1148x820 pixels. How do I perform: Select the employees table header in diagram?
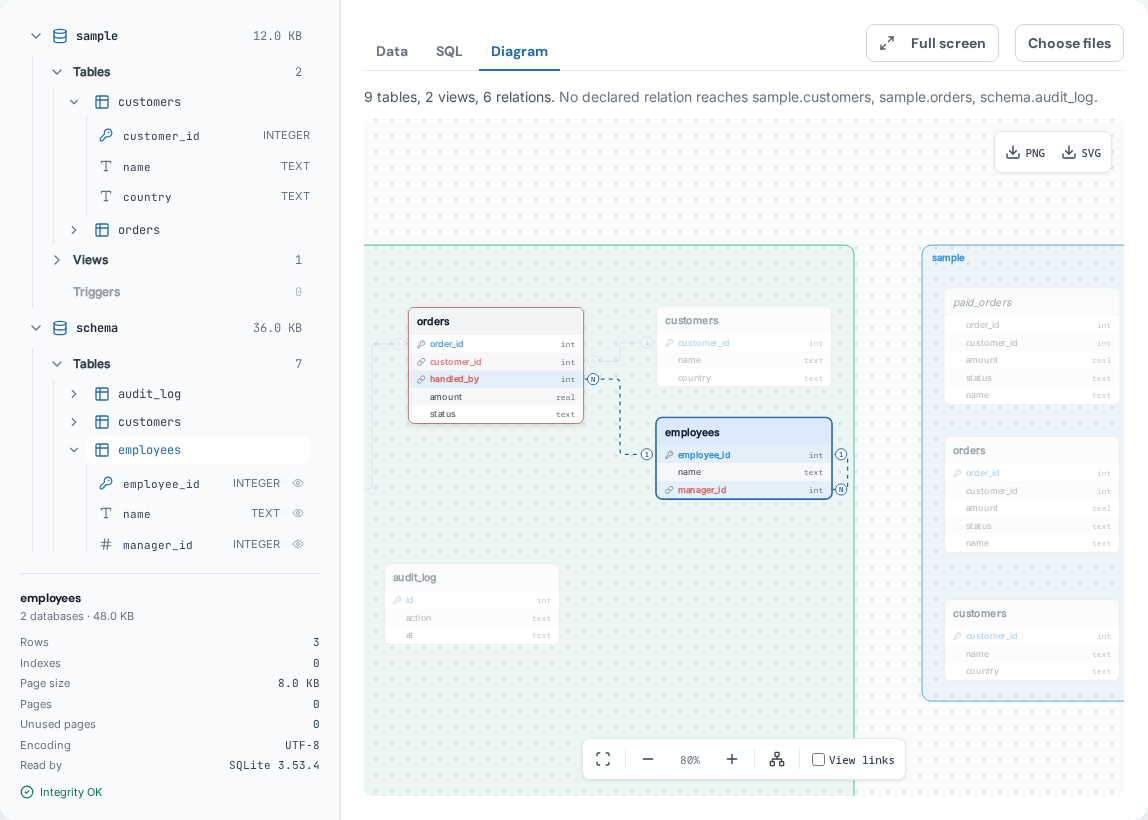pyautogui.click(x=744, y=433)
